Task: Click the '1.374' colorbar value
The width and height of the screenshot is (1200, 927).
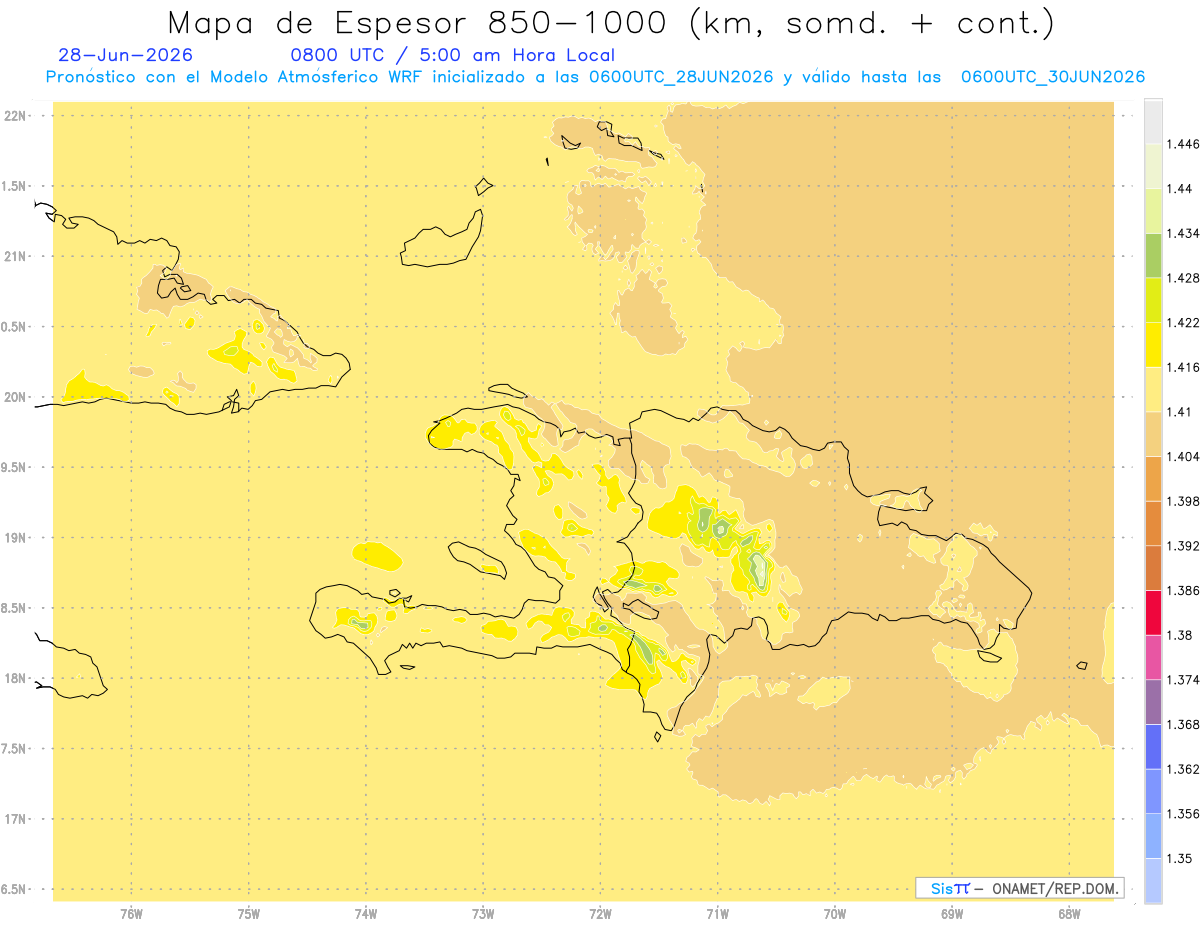Action: click(x=1182, y=679)
